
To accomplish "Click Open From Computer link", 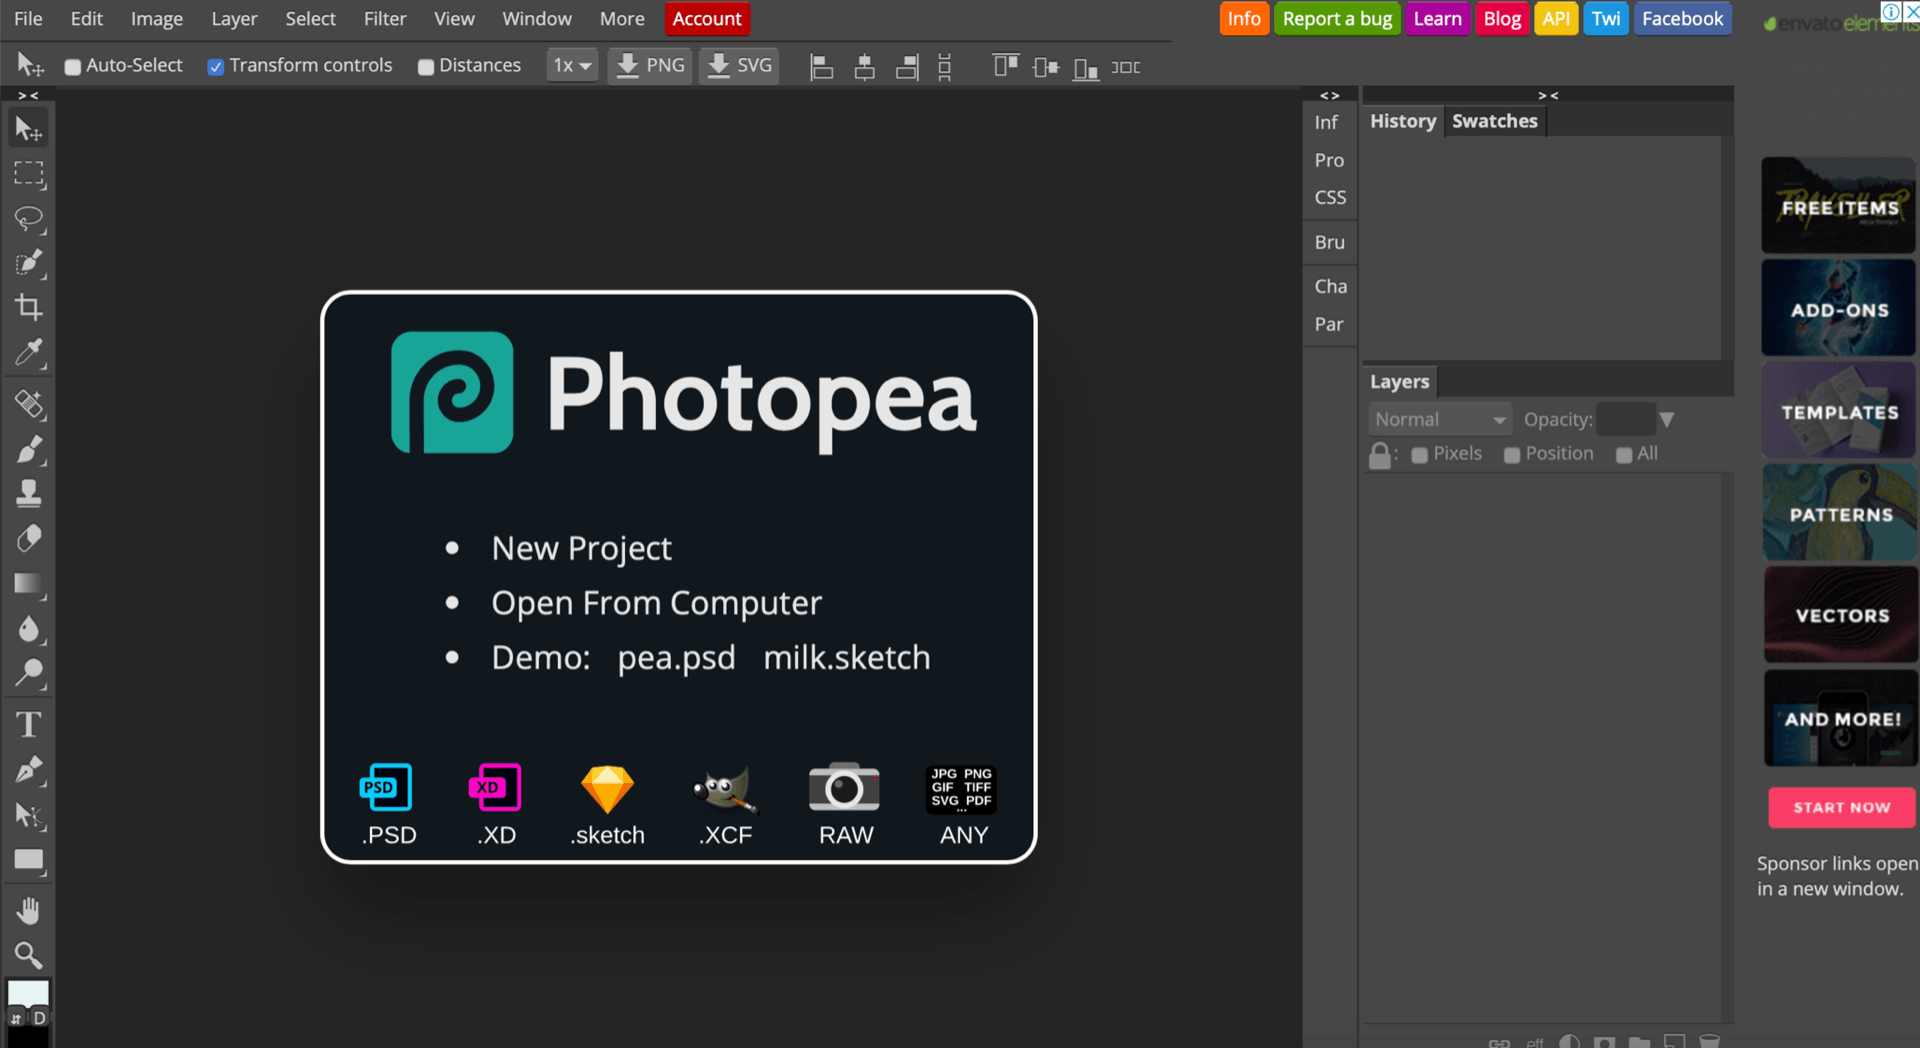I will pos(656,603).
